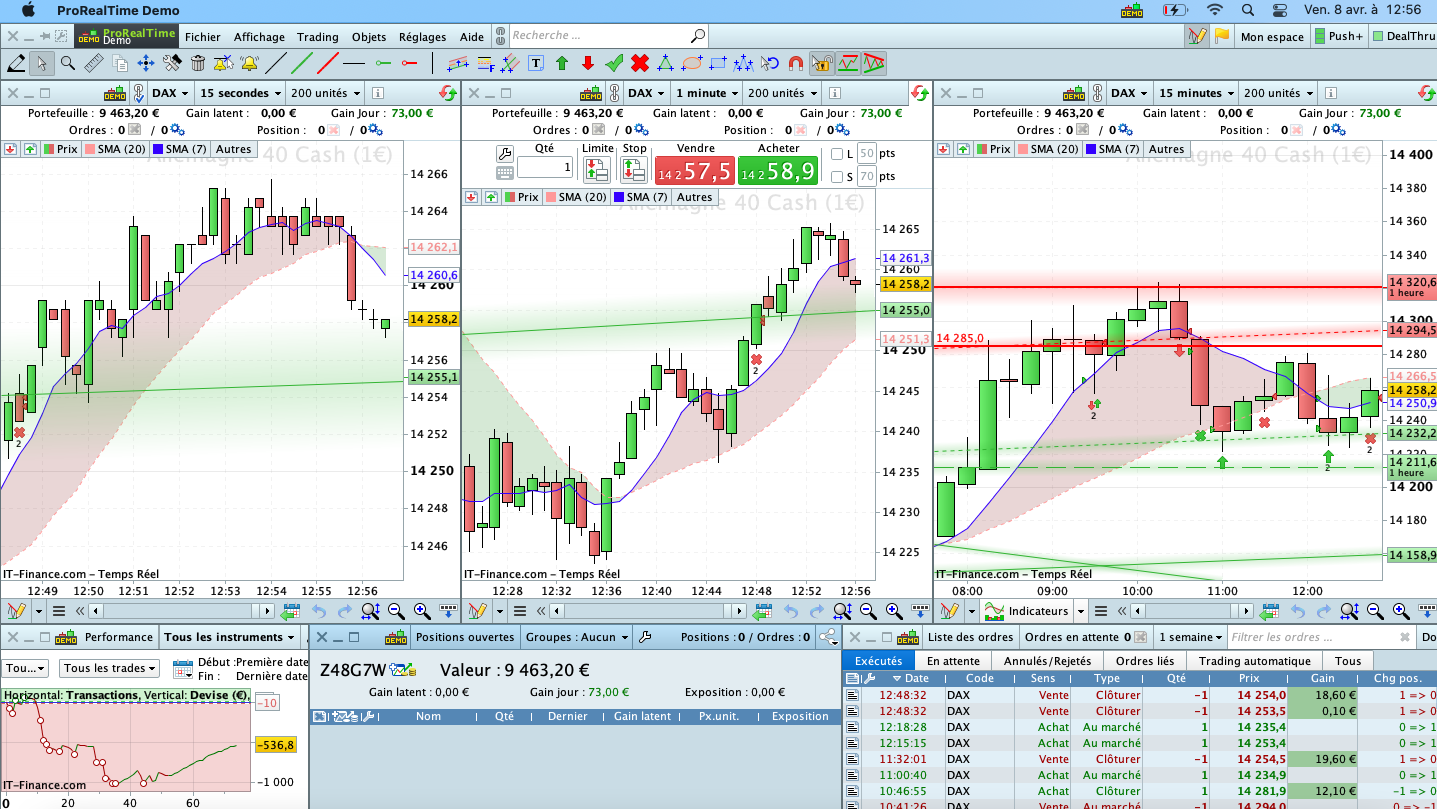Click the hammer and wrench tools icon

click(x=172, y=63)
